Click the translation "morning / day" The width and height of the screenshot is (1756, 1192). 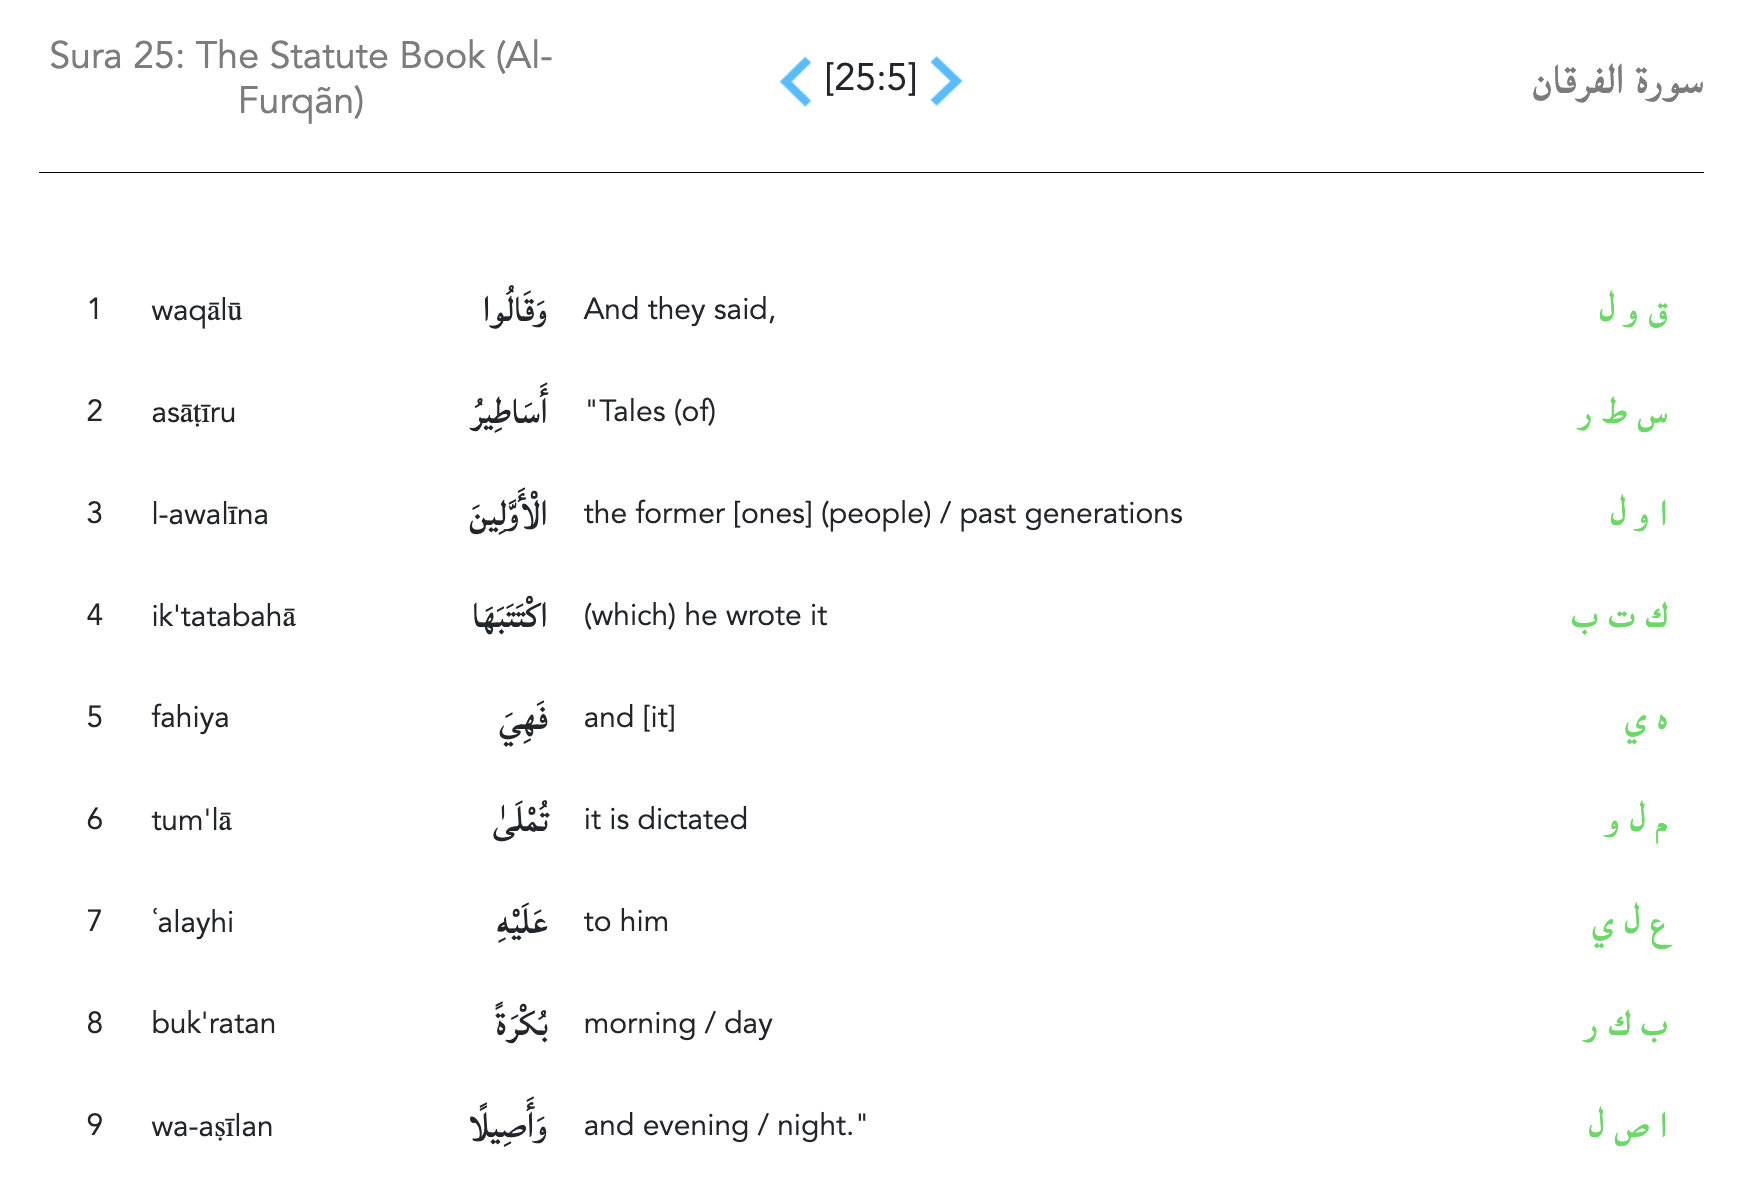678,1024
